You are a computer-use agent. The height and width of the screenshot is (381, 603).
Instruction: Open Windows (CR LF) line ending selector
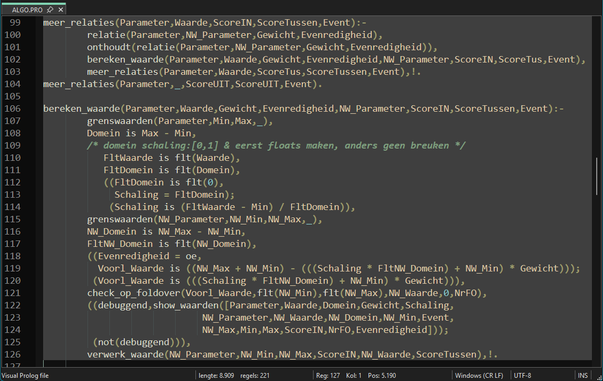tap(479, 376)
